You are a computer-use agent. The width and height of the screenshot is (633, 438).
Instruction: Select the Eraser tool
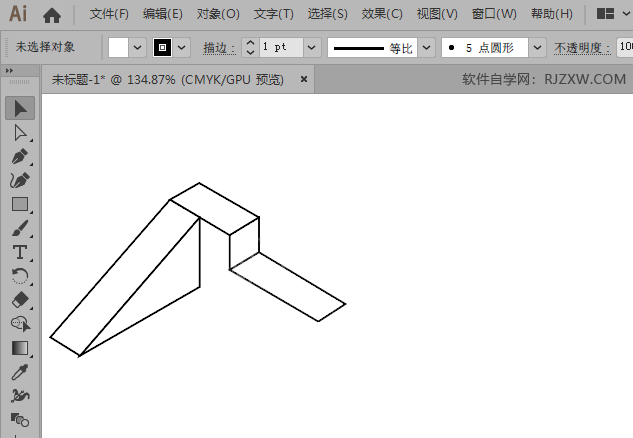pos(20,300)
